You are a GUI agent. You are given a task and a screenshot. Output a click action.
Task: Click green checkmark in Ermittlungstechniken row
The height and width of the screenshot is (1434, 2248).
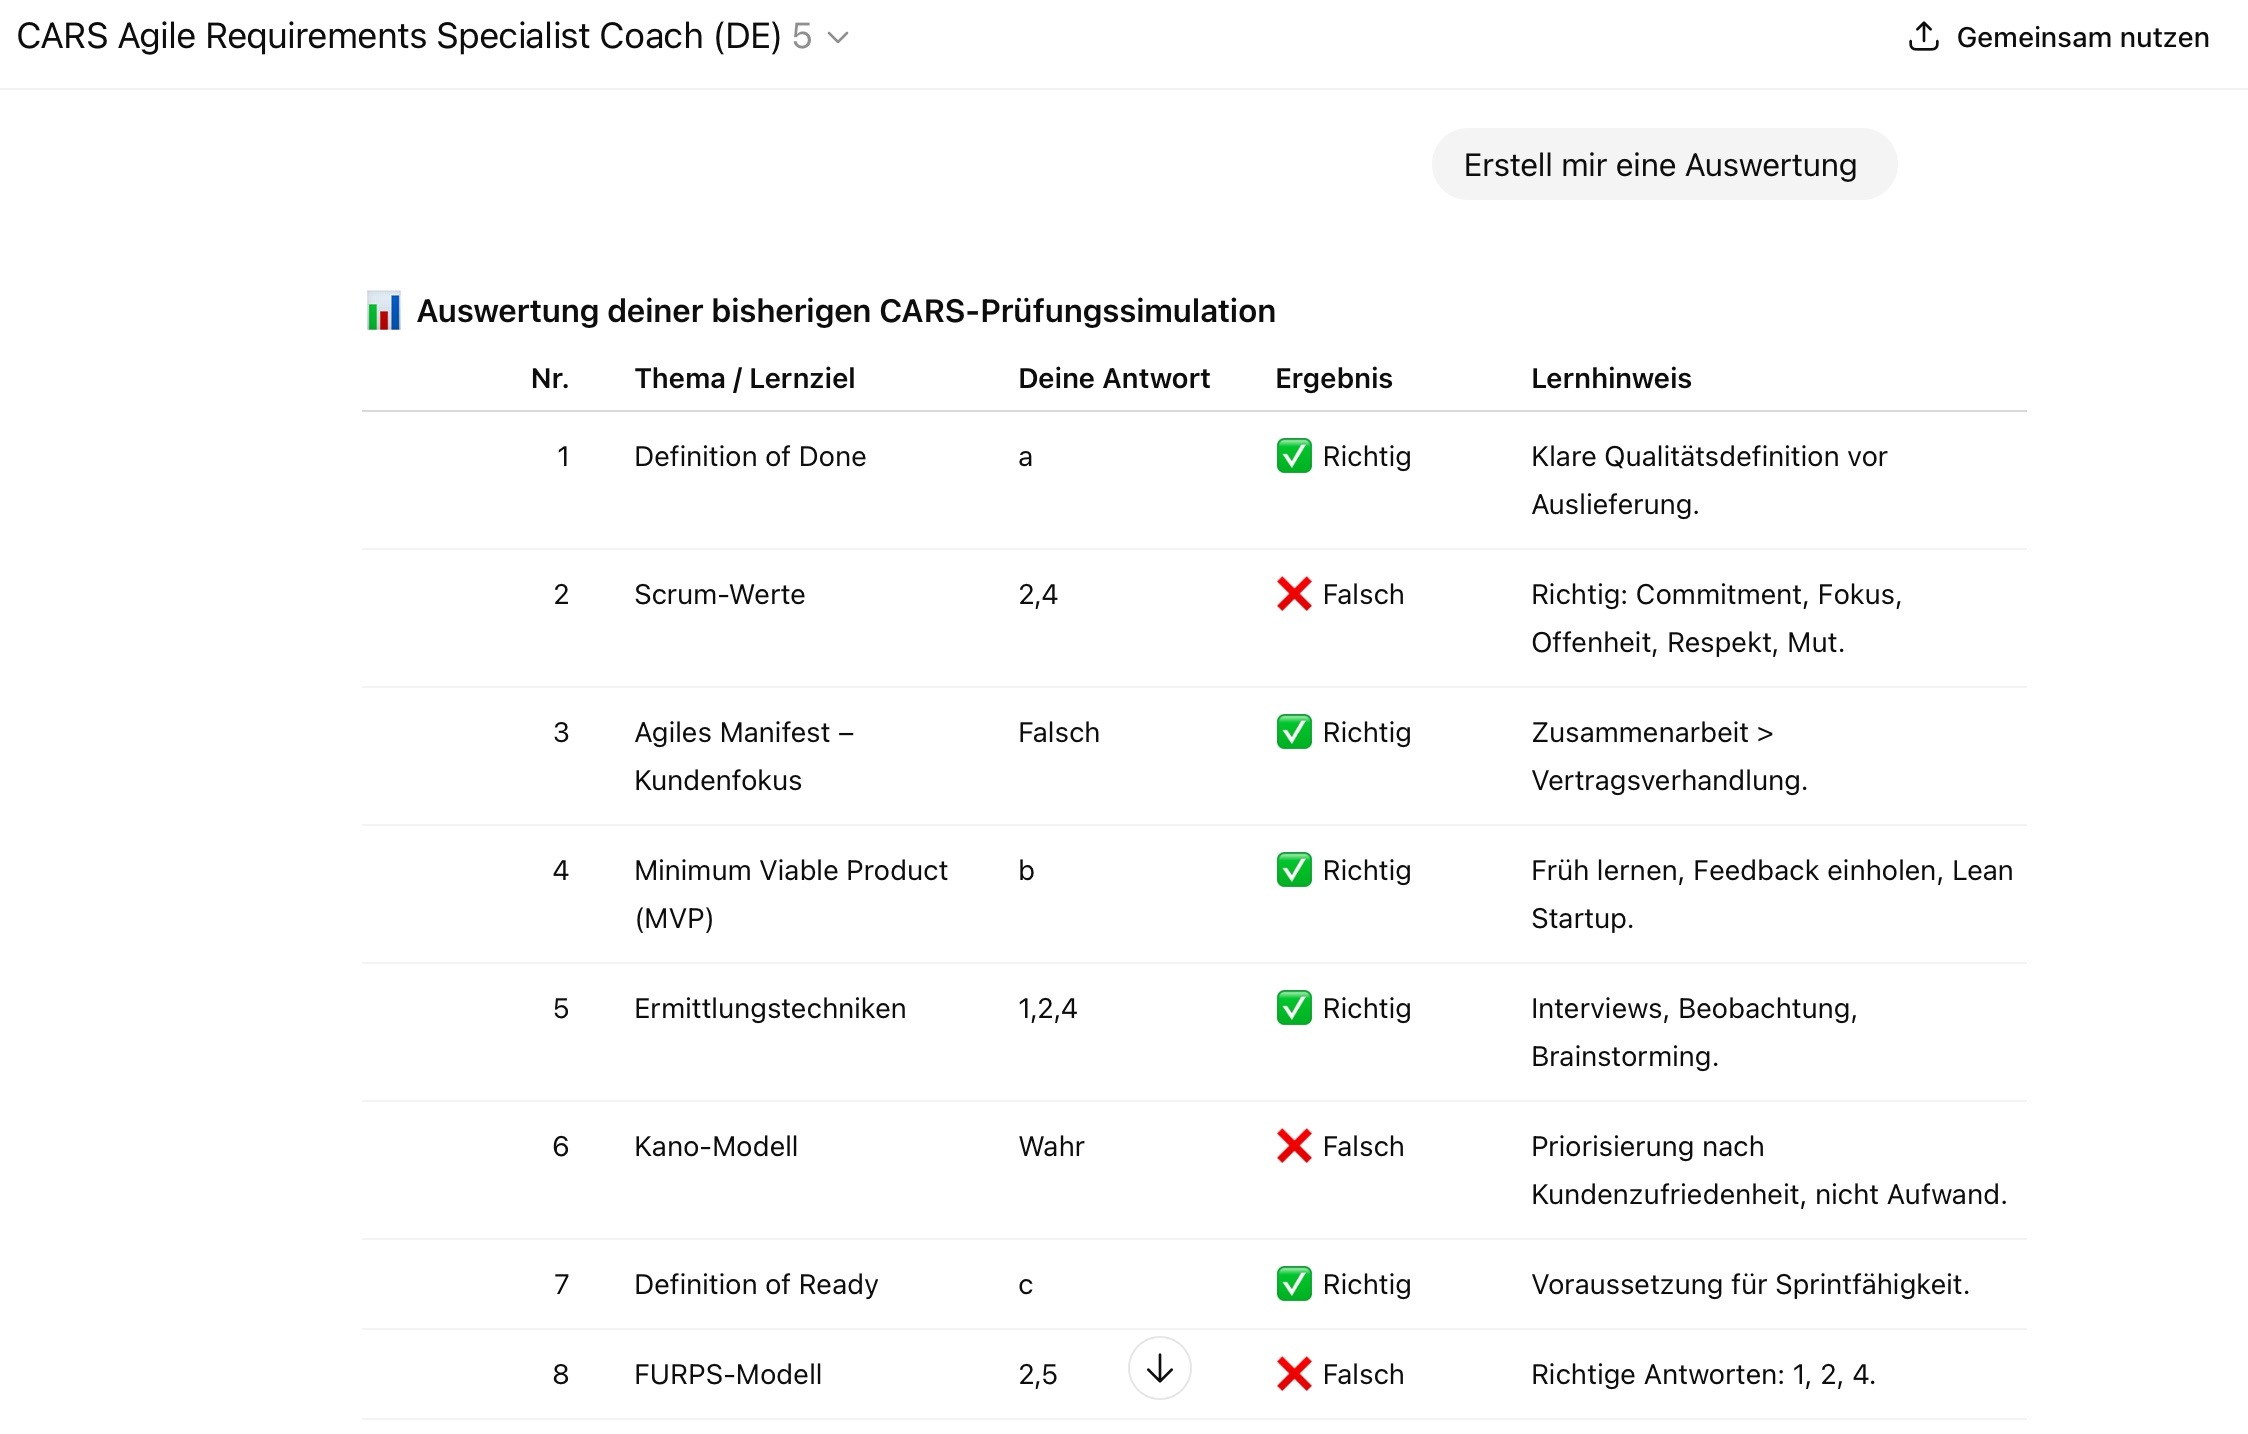[1294, 1008]
